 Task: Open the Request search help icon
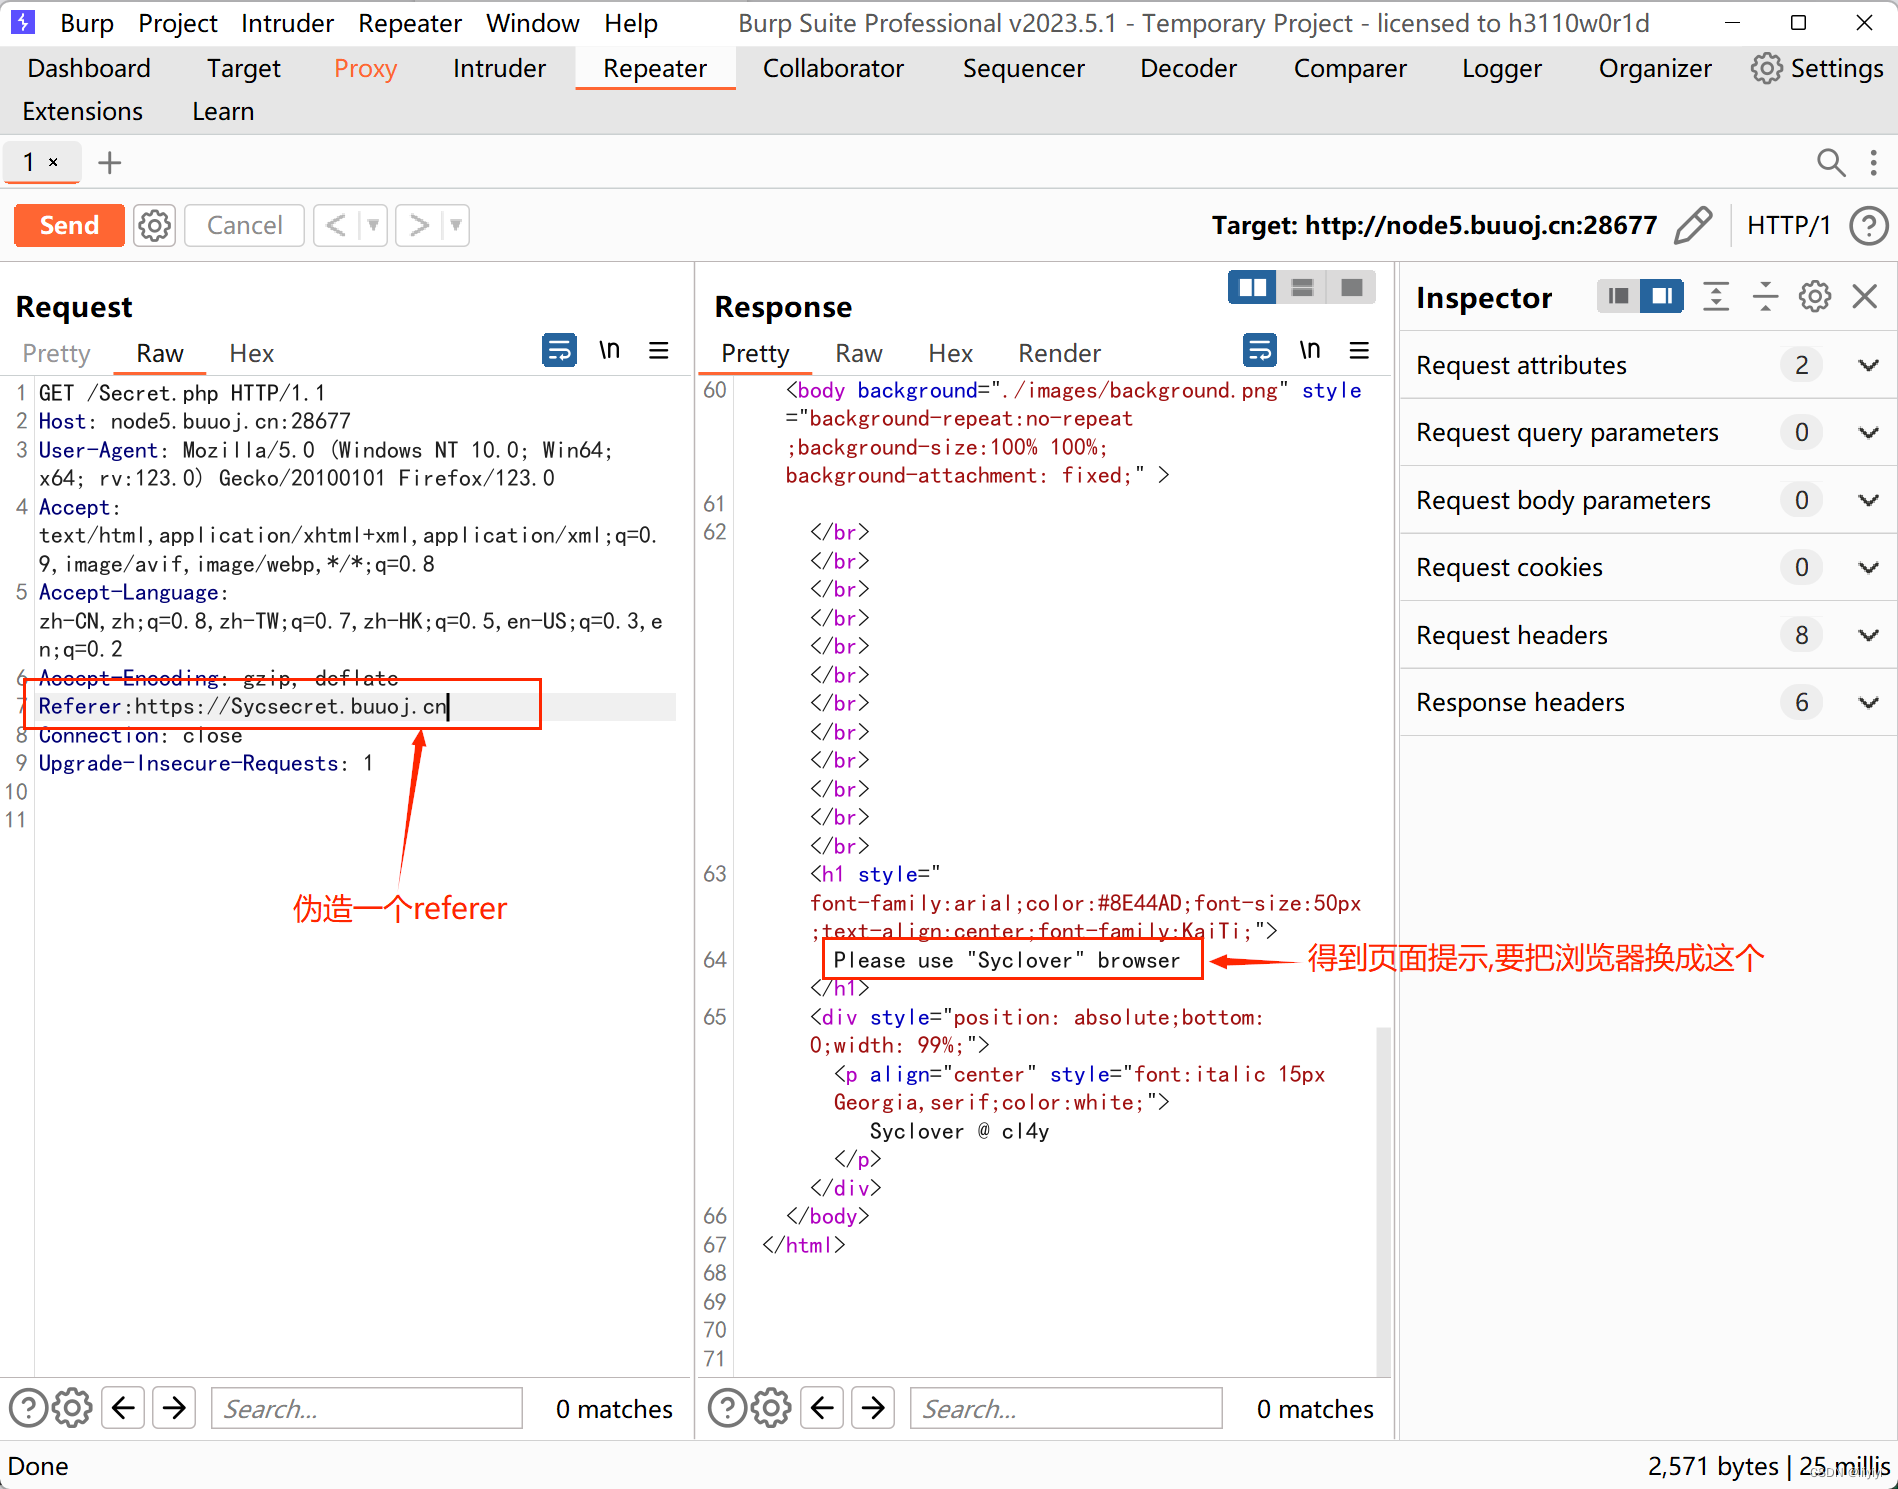[28, 1408]
